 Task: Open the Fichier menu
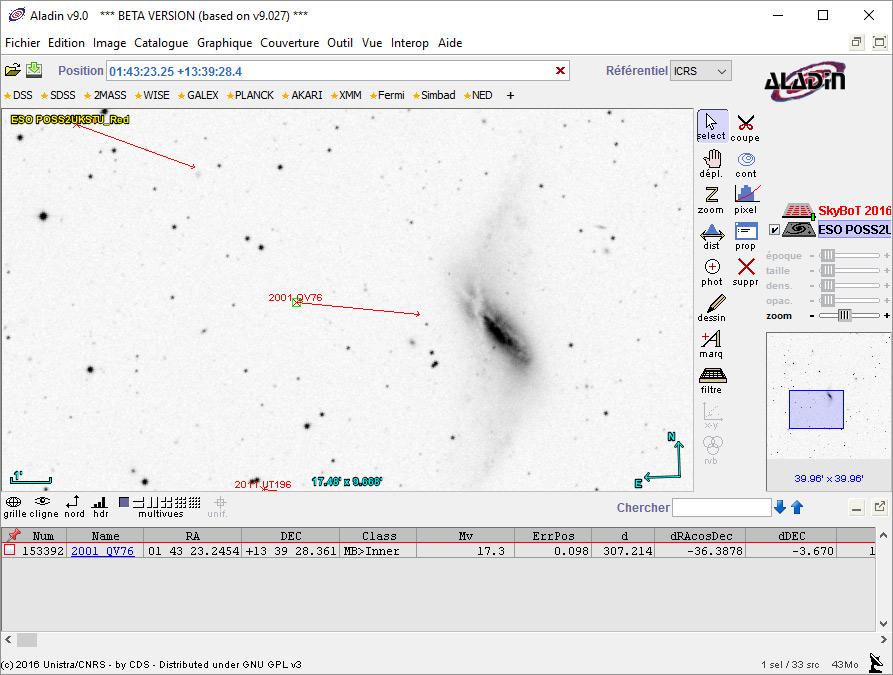click(23, 43)
